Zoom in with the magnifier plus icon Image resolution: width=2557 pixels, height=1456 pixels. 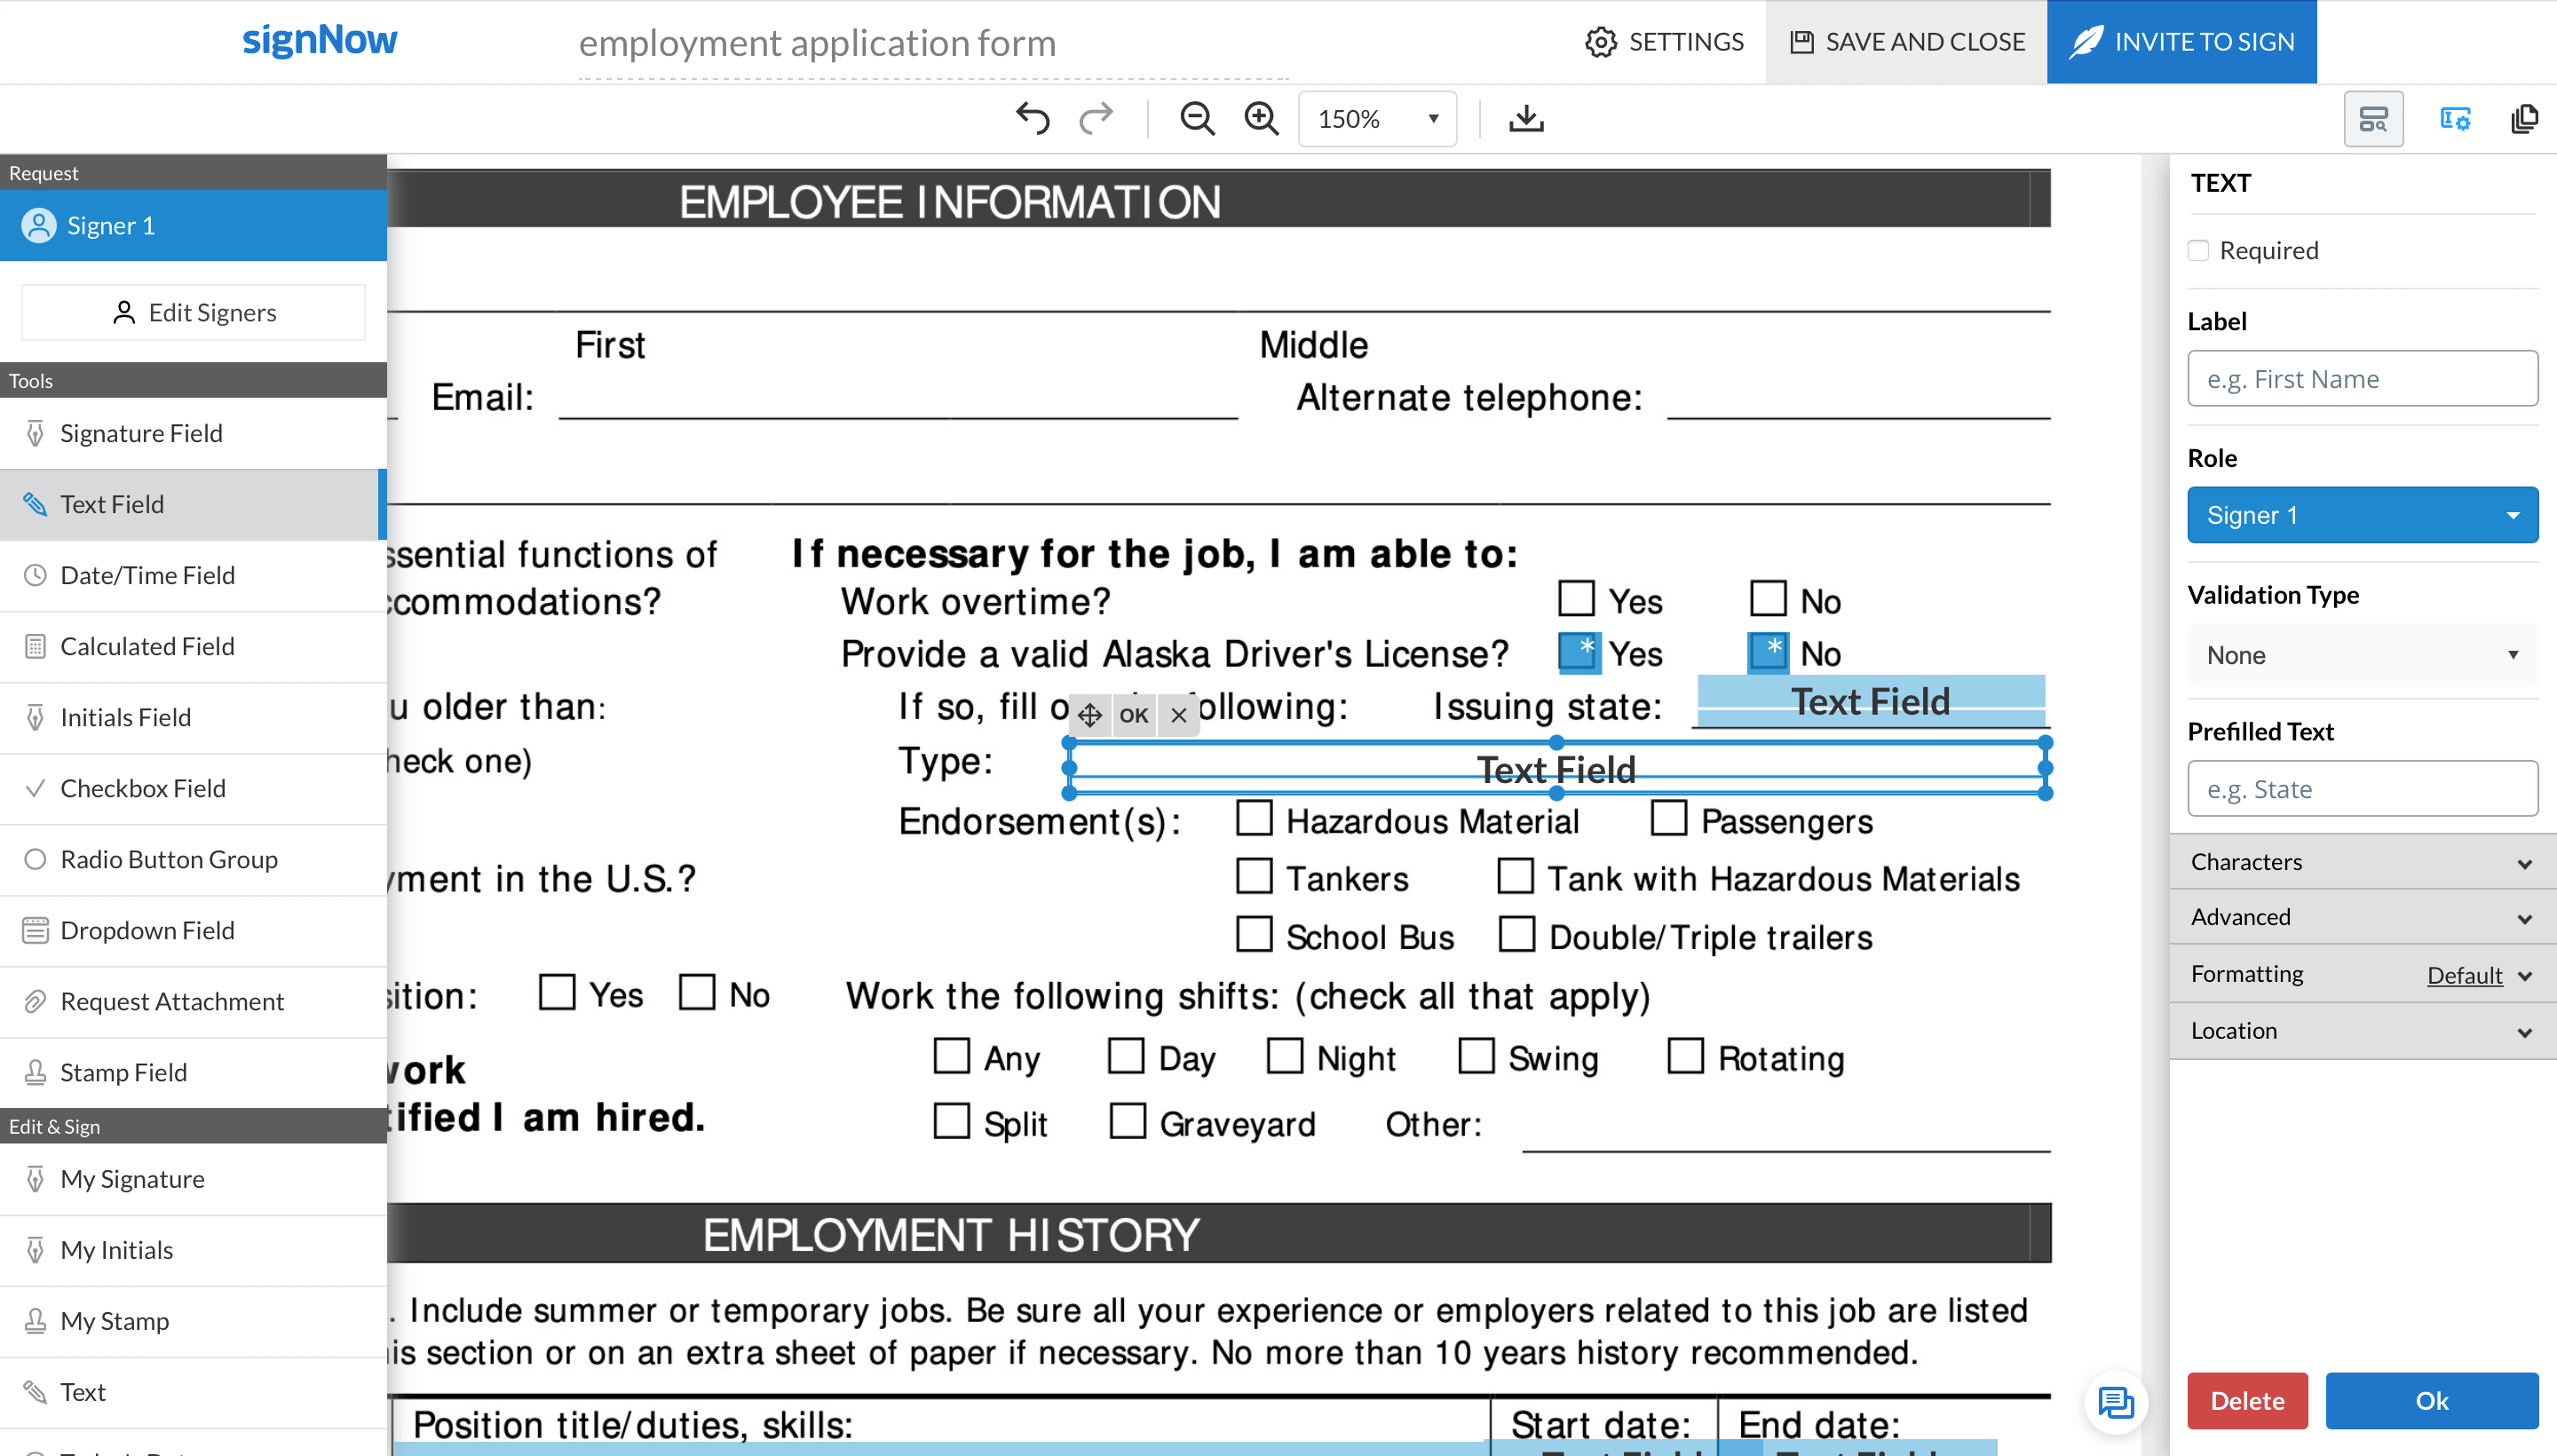(1261, 119)
